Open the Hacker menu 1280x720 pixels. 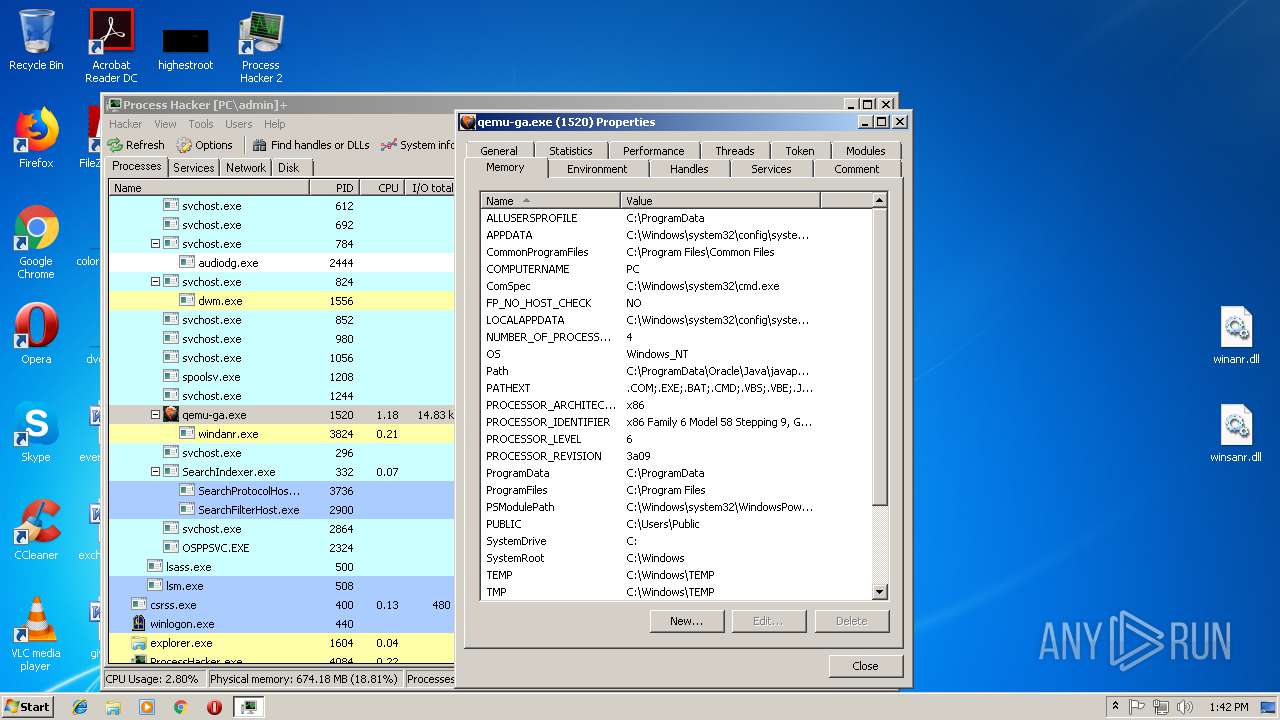click(x=125, y=124)
